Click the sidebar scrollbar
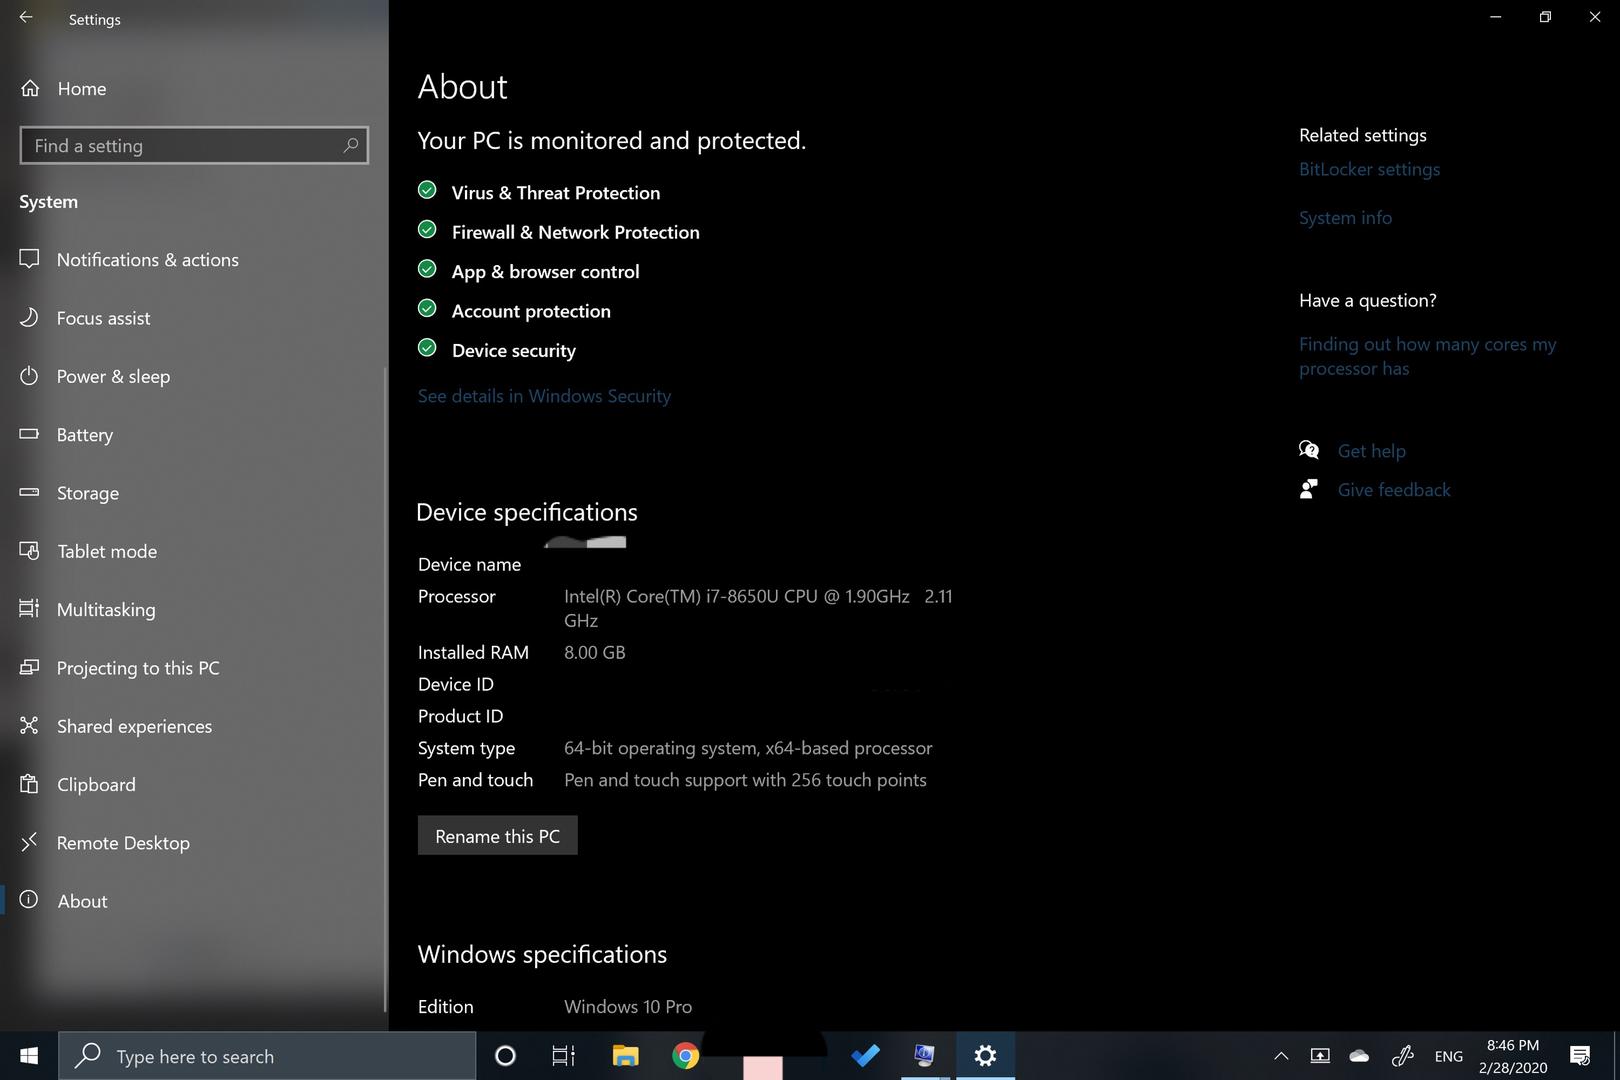 click(385, 690)
